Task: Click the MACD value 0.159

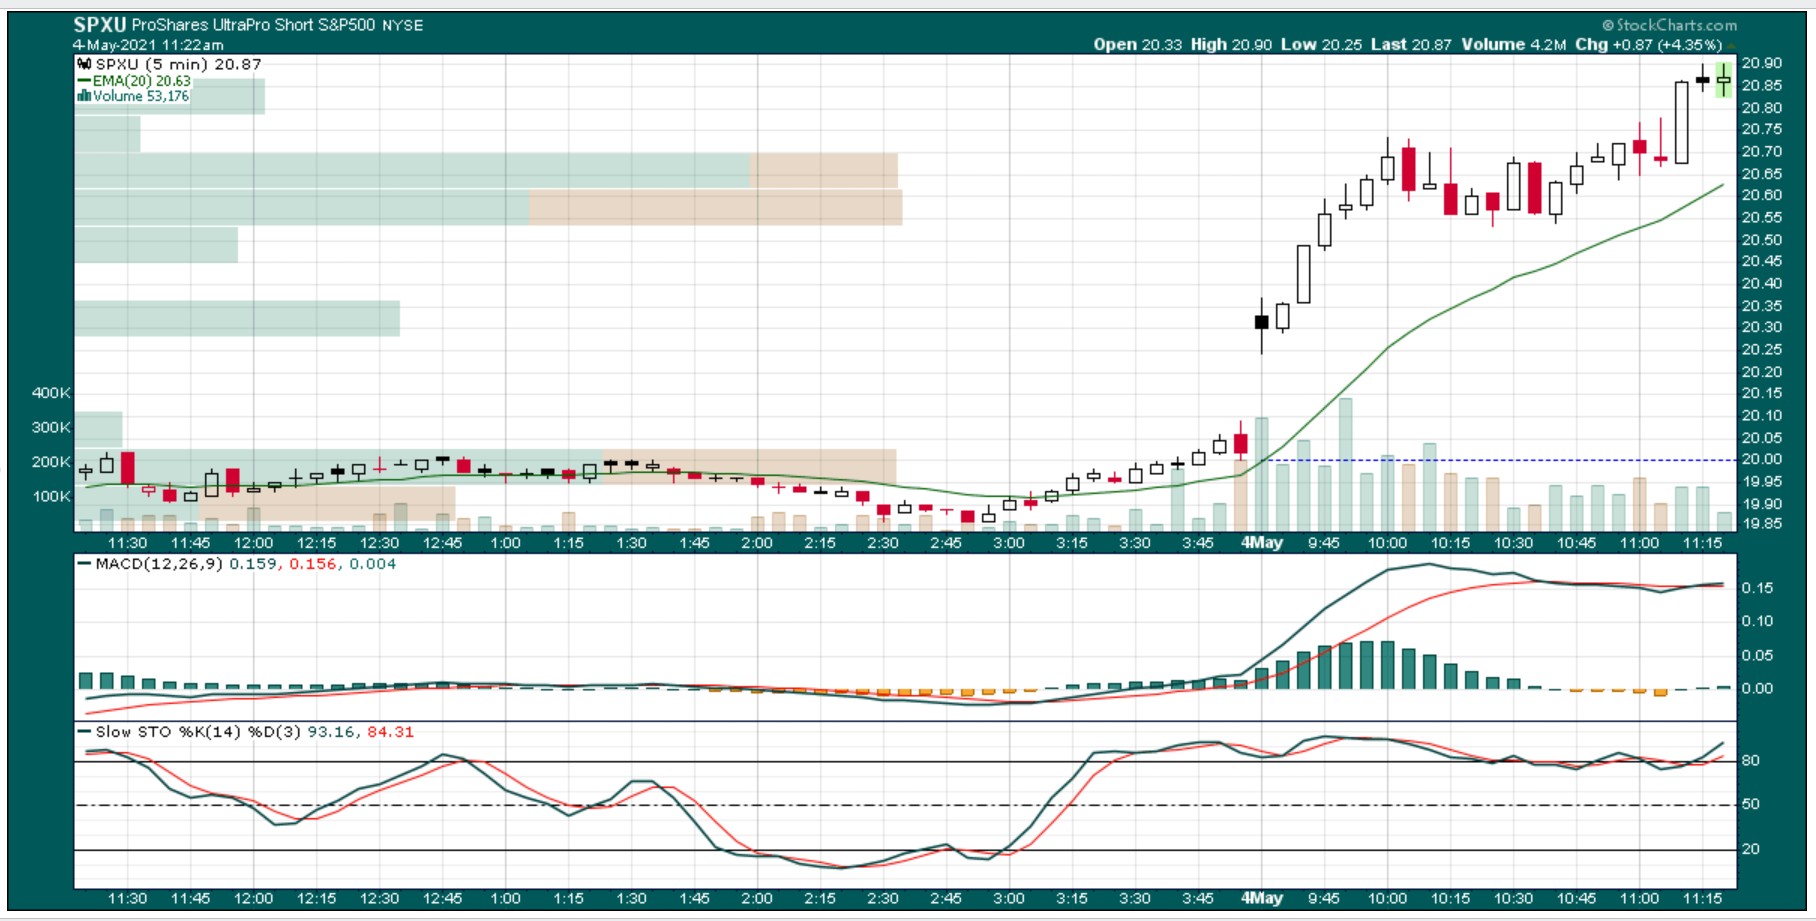Action: [x=253, y=564]
